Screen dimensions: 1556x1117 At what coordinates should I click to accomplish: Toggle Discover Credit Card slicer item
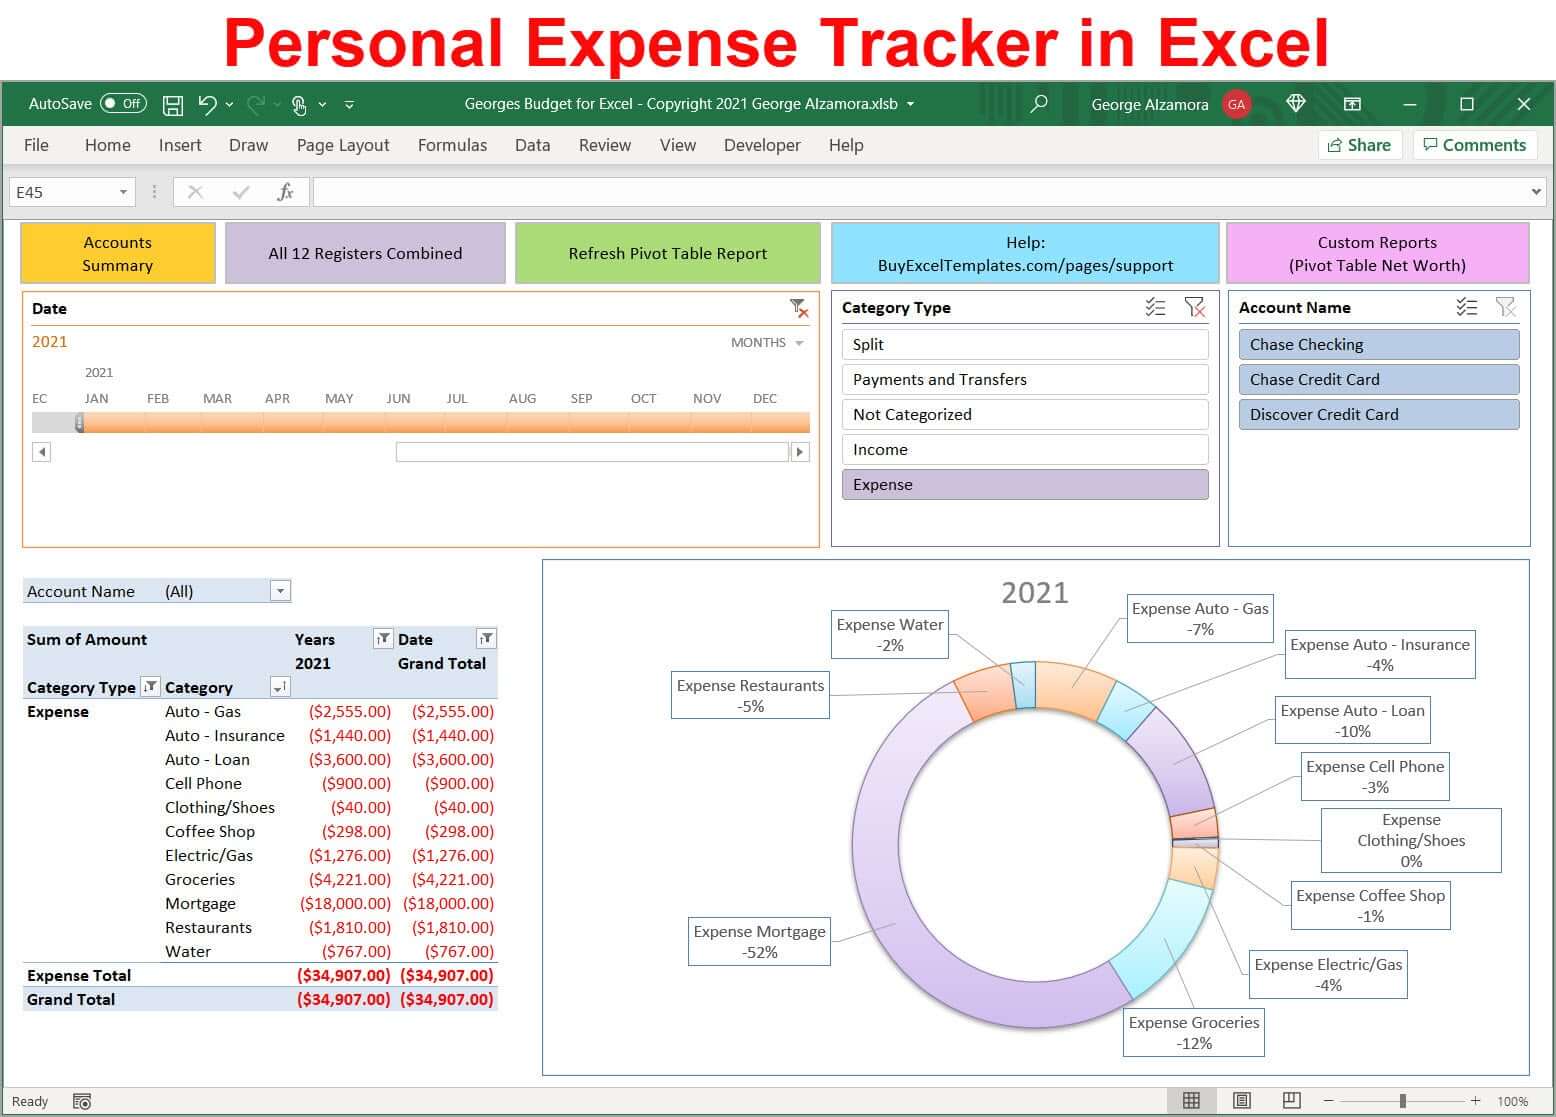point(1379,414)
